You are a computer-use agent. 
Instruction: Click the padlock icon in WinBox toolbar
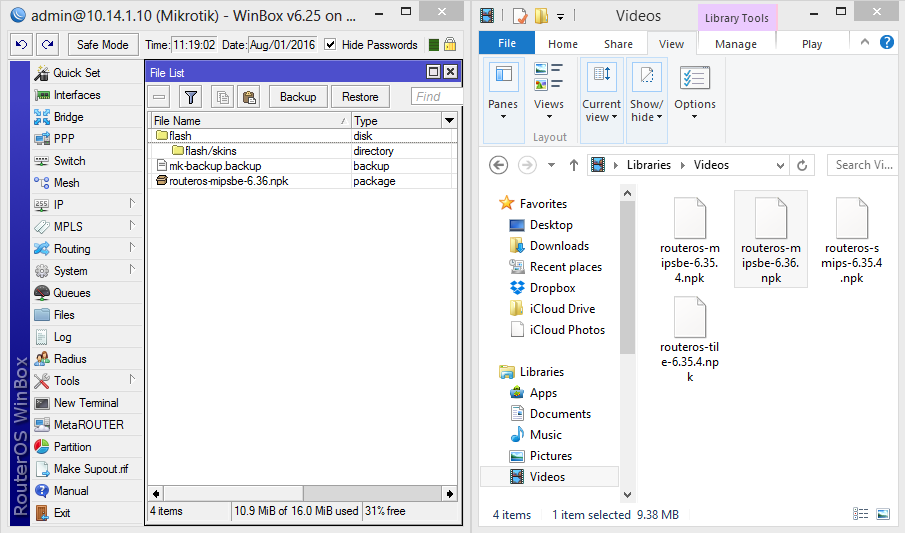click(x=450, y=44)
